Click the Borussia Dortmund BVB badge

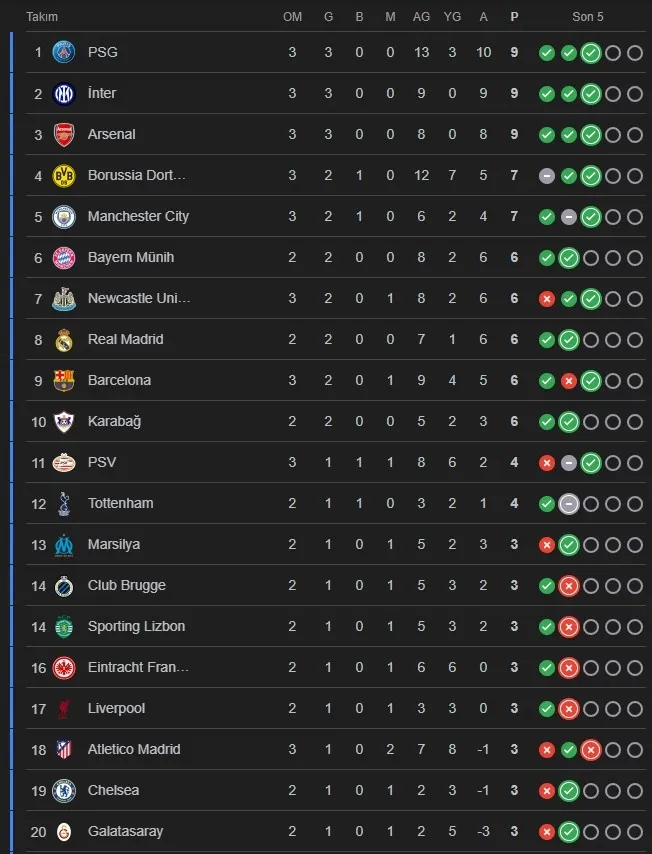[64, 175]
